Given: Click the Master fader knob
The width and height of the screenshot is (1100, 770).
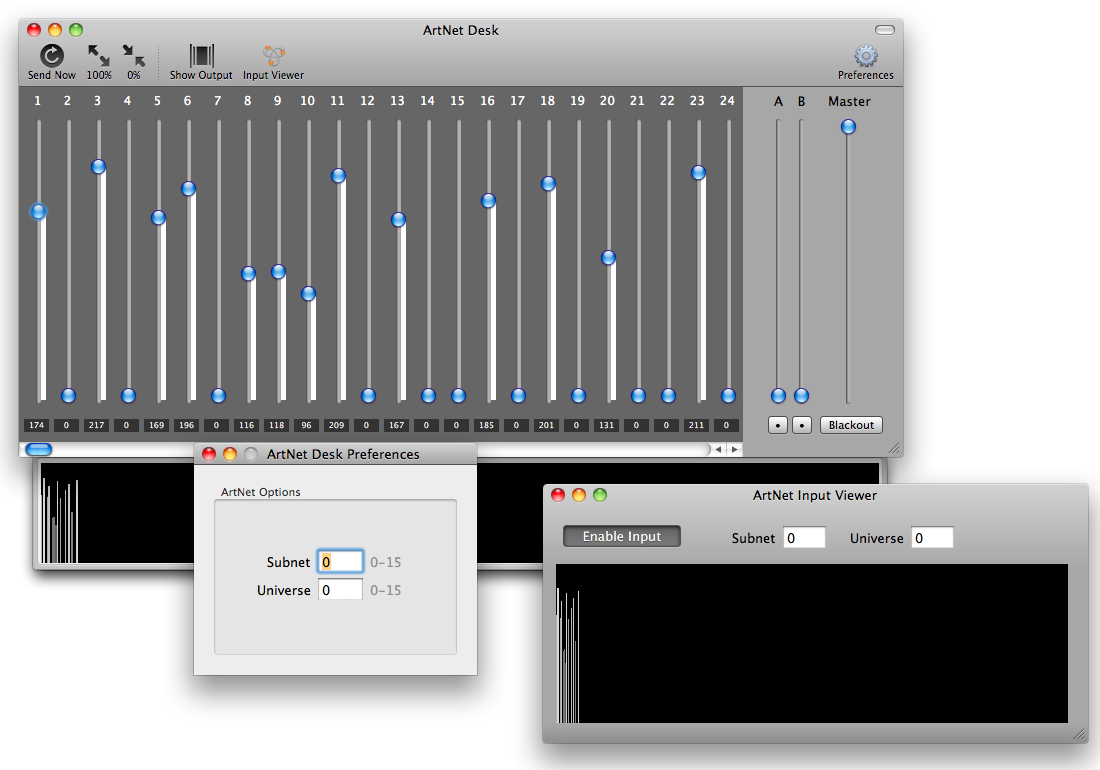Looking at the screenshot, I should coord(848,127).
